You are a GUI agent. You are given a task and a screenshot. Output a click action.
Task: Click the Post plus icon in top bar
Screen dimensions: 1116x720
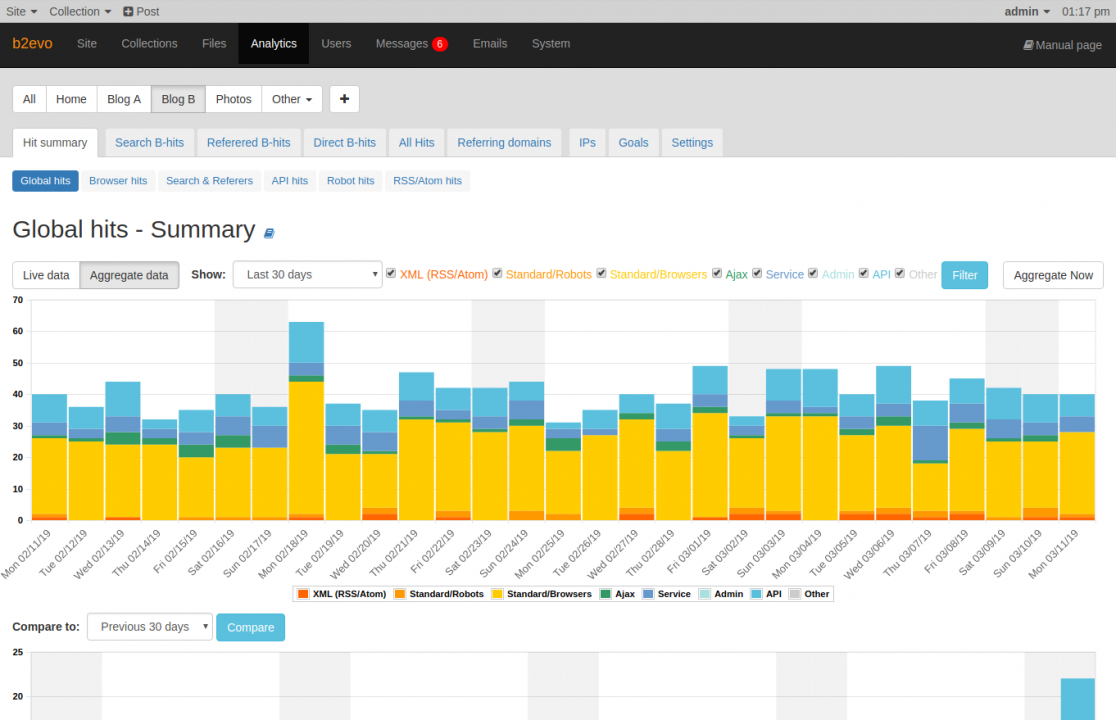pos(128,11)
